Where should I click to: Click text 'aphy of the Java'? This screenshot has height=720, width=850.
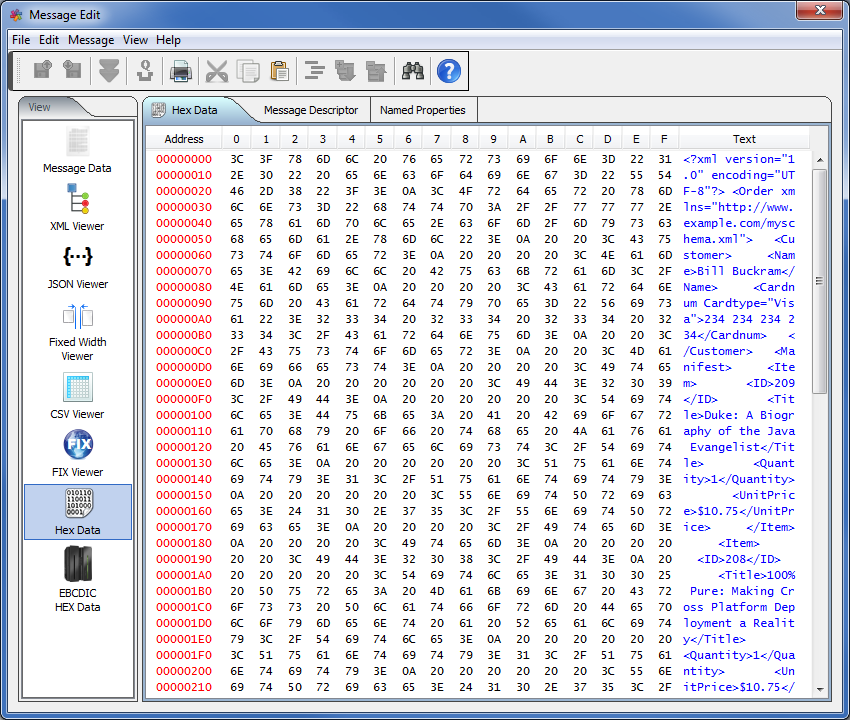click(739, 431)
